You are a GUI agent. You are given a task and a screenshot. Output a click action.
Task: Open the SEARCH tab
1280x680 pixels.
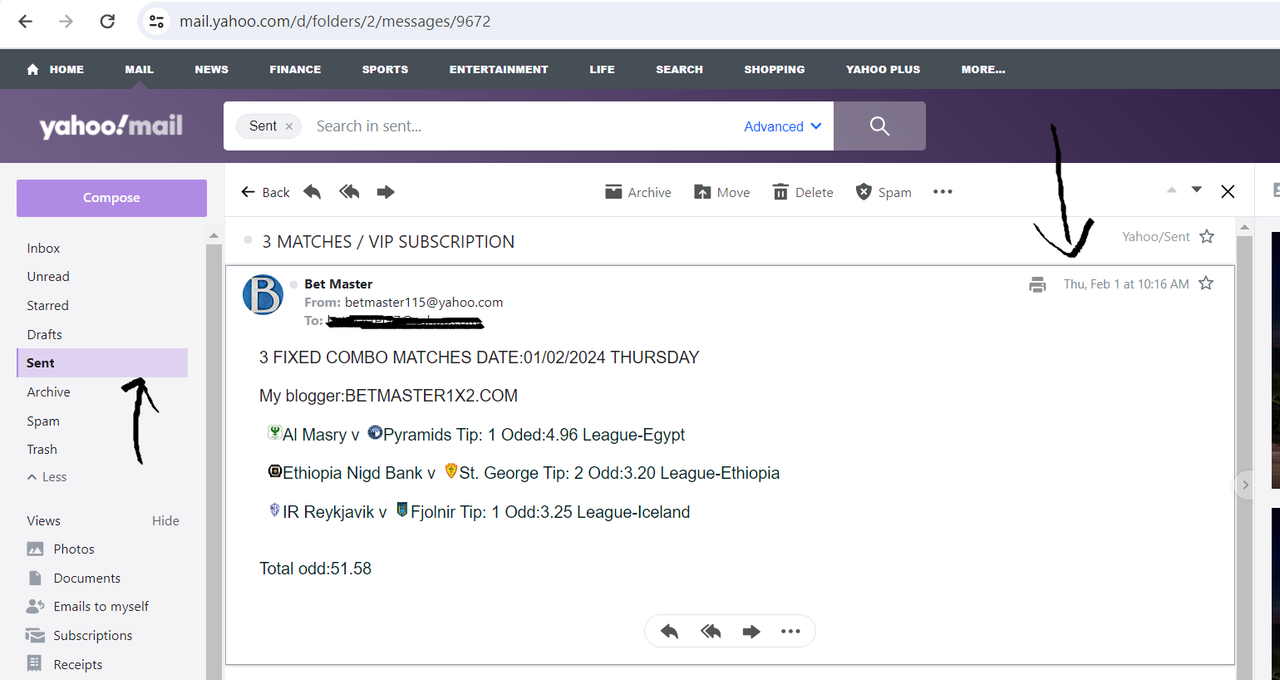tap(679, 69)
